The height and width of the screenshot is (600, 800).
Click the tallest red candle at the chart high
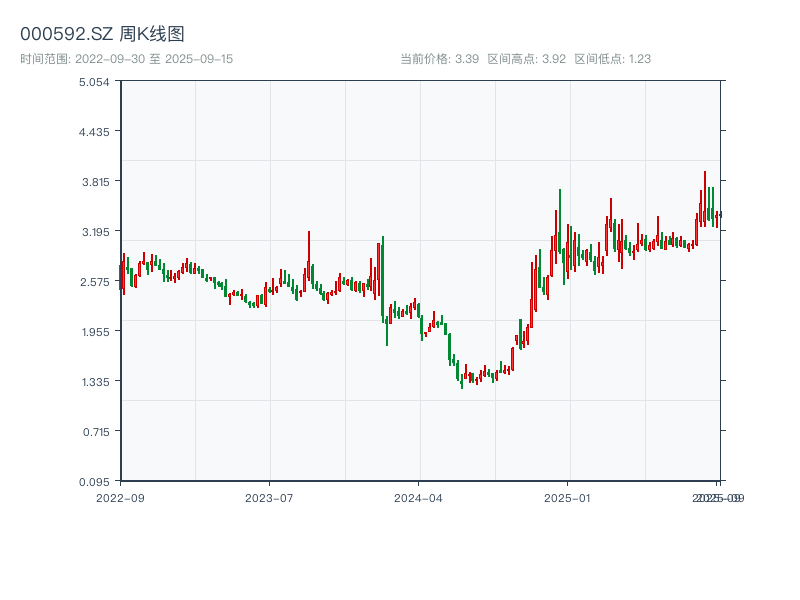pyautogui.click(x=705, y=198)
